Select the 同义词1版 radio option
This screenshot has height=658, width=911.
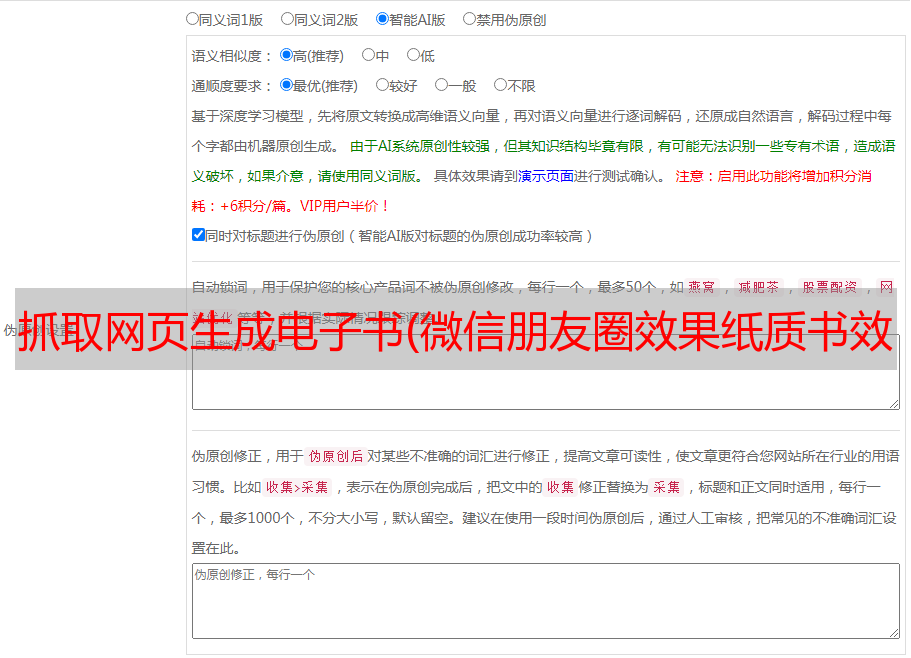click(x=192, y=19)
